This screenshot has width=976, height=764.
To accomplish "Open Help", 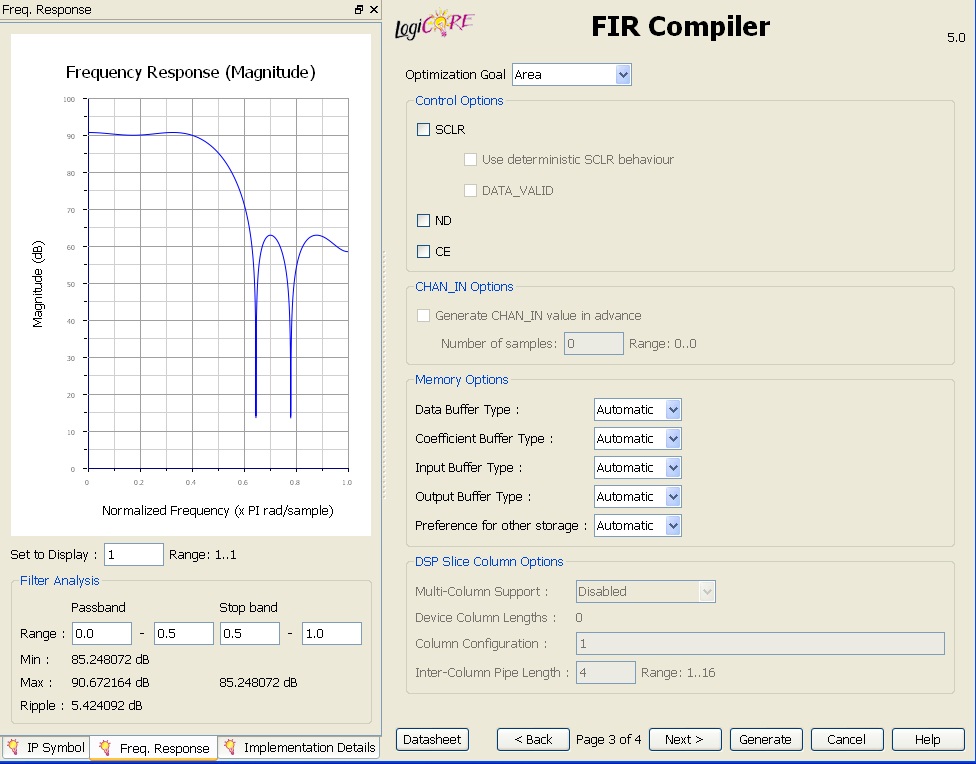I will click(x=927, y=740).
